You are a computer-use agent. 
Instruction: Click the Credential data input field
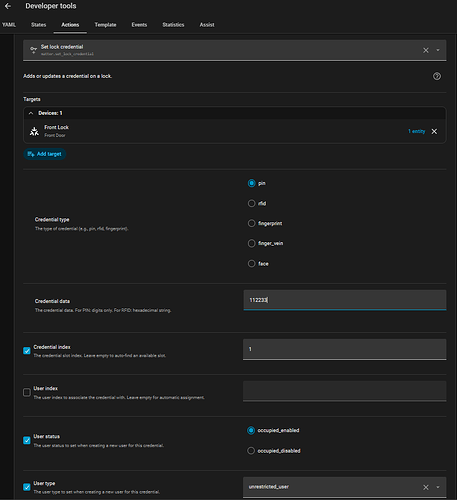pyautogui.click(x=345, y=300)
